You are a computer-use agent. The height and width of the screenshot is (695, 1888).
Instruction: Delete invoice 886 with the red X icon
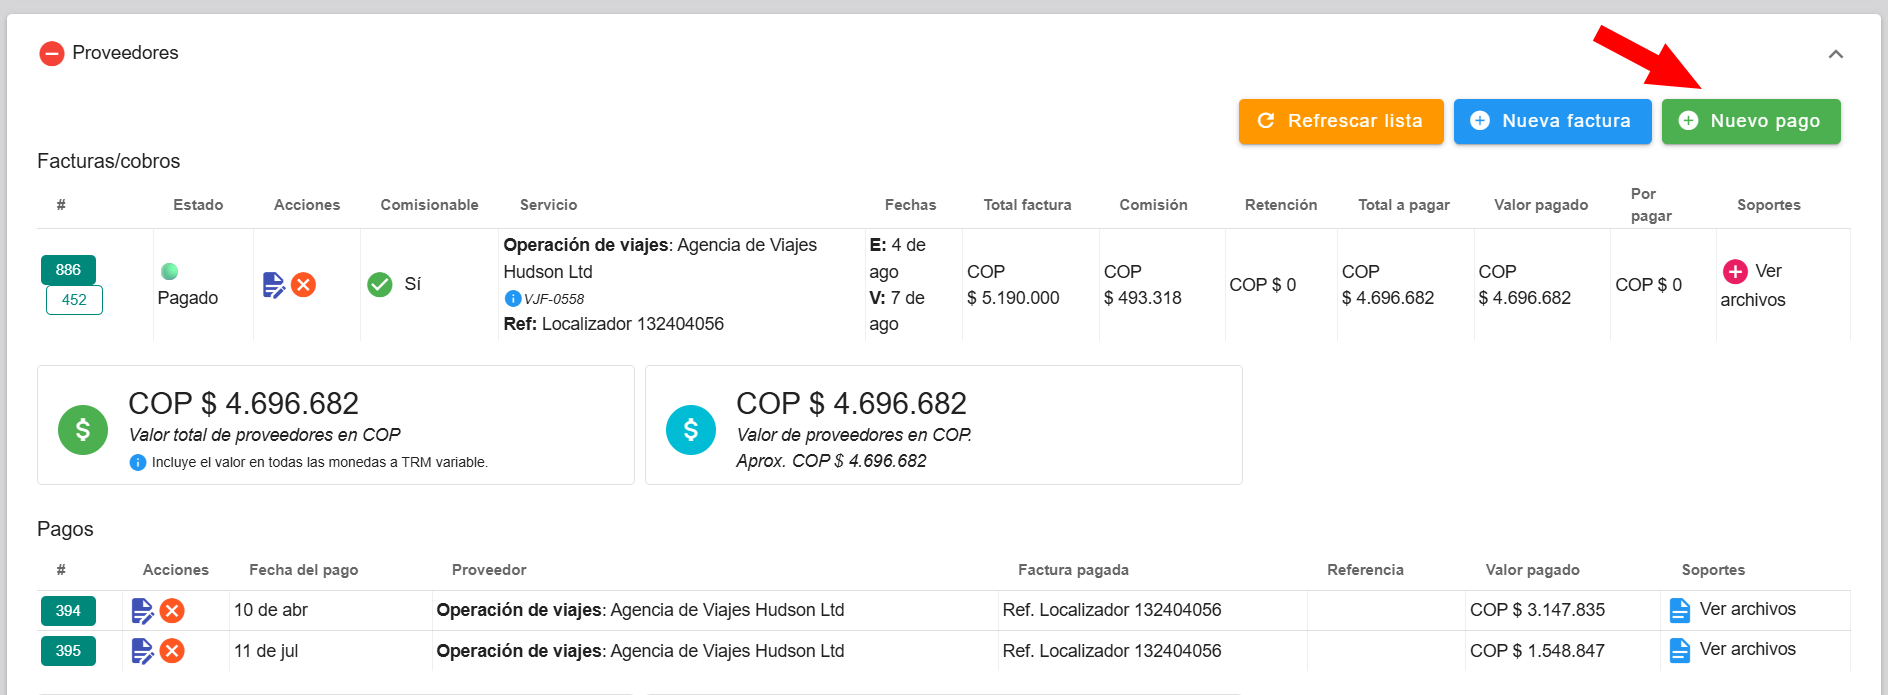click(x=304, y=285)
